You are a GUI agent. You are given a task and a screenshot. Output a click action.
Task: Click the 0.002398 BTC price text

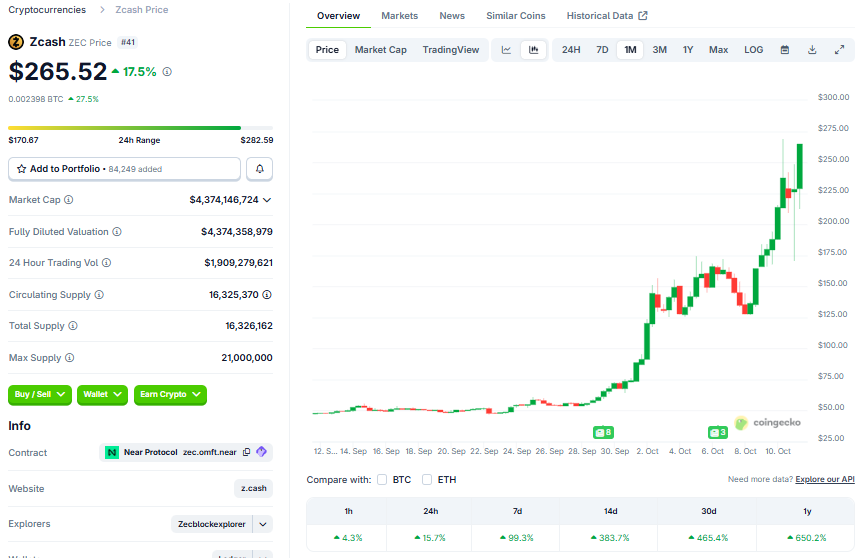(x=36, y=99)
